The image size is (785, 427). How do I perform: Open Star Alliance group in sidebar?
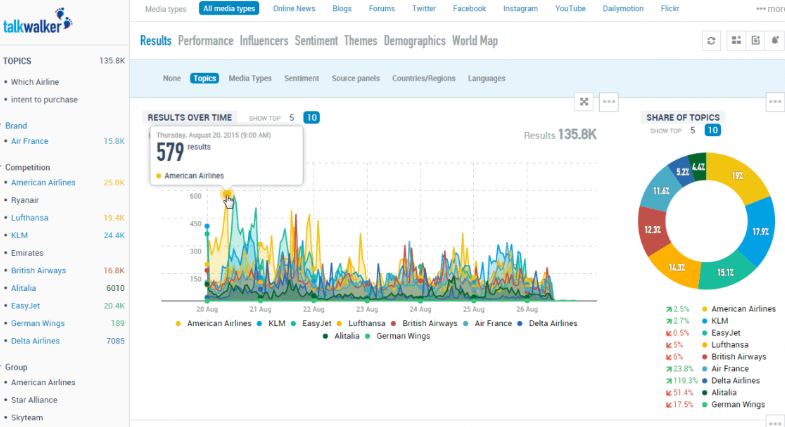(x=34, y=400)
